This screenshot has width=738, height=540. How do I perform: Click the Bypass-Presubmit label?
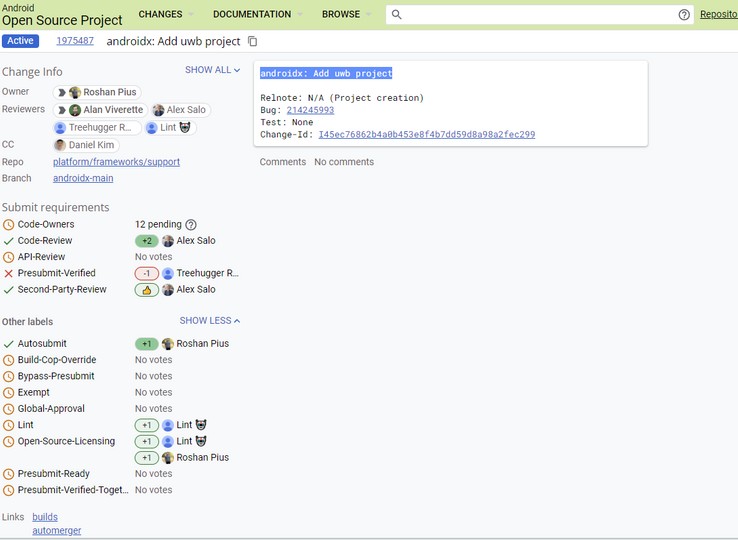click(56, 377)
